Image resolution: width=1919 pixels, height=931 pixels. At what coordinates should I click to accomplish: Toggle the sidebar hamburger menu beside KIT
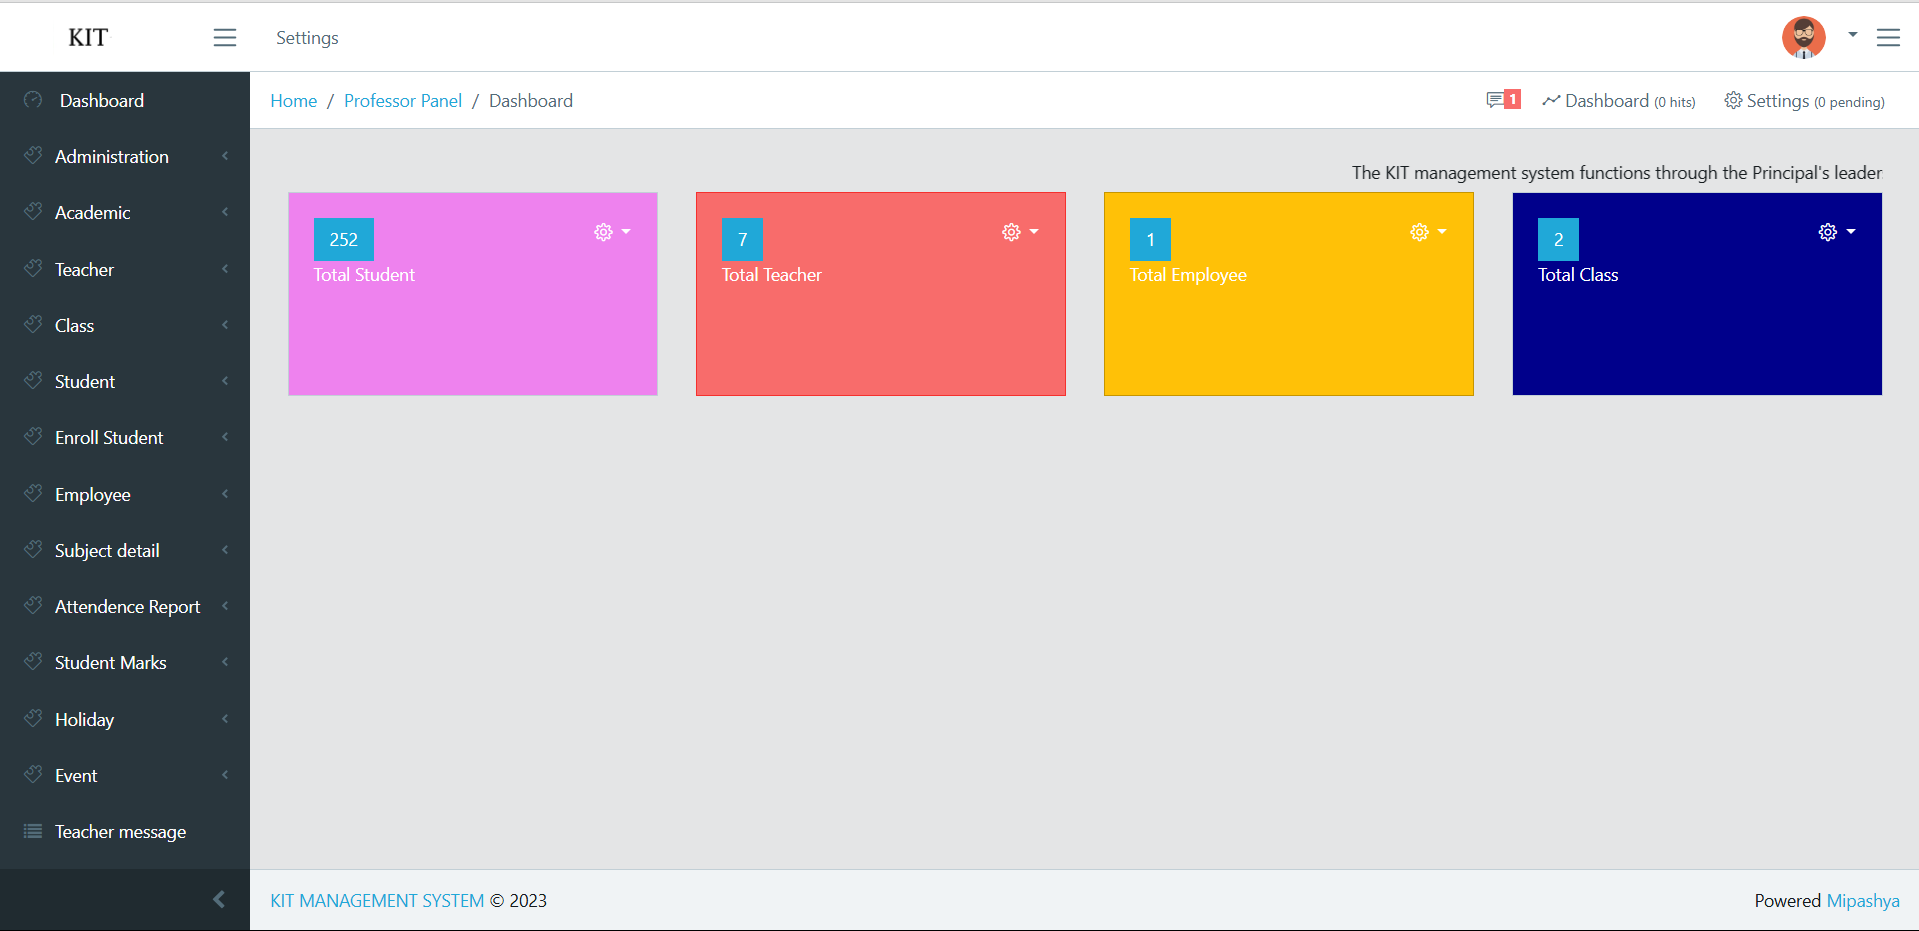tap(225, 38)
